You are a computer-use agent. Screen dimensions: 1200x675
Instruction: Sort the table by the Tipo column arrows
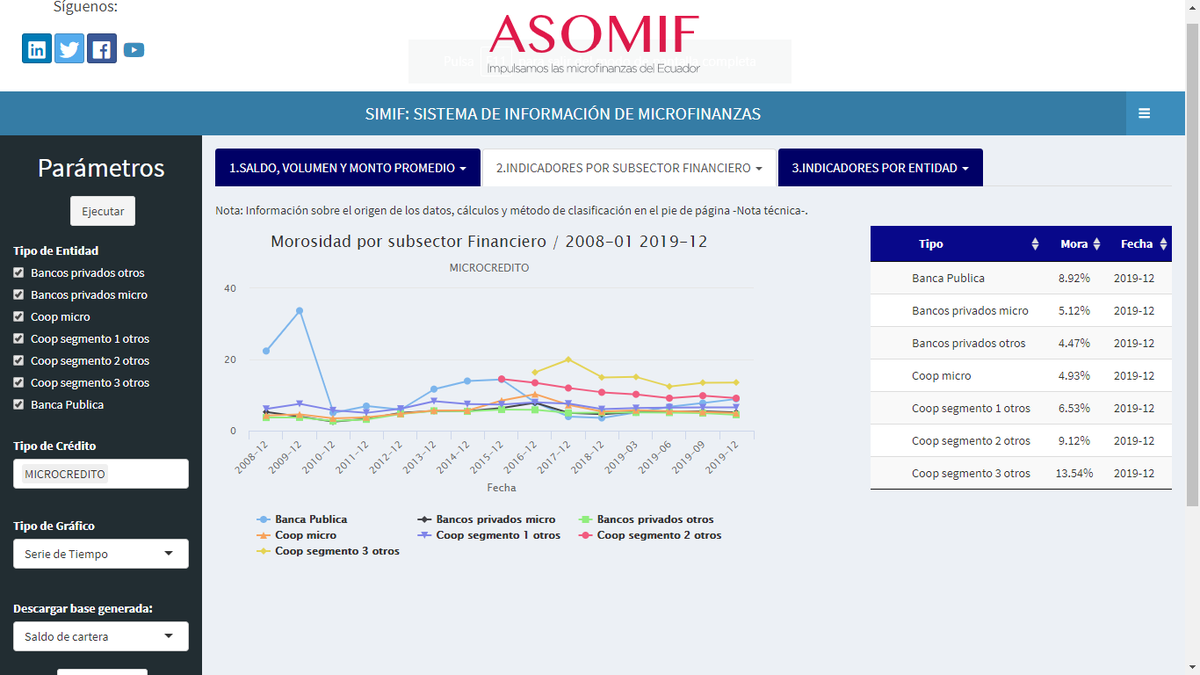pyautogui.click(x=1035, y=244)
